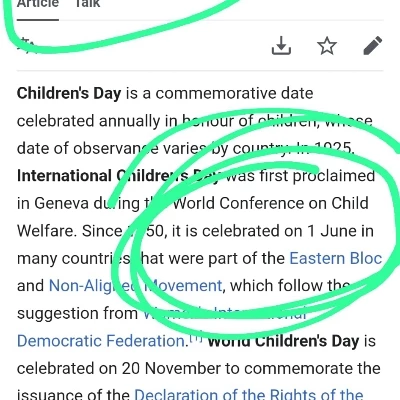Click the bold International Children's Day text
The width and height of the screenshot is (400, 400).
point(119,176)
